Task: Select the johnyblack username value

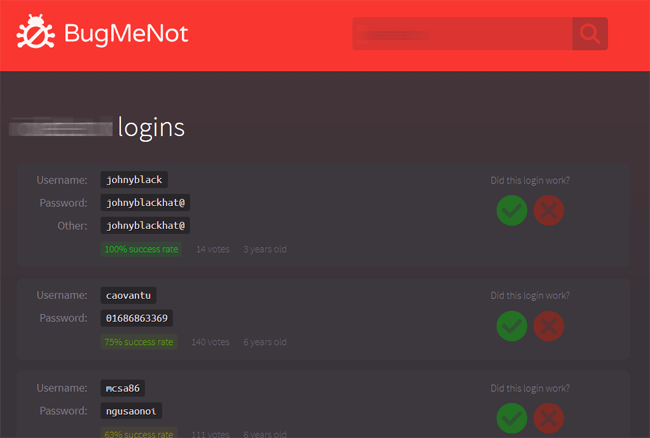Action: pyautogui.click(x=134, y=180)
